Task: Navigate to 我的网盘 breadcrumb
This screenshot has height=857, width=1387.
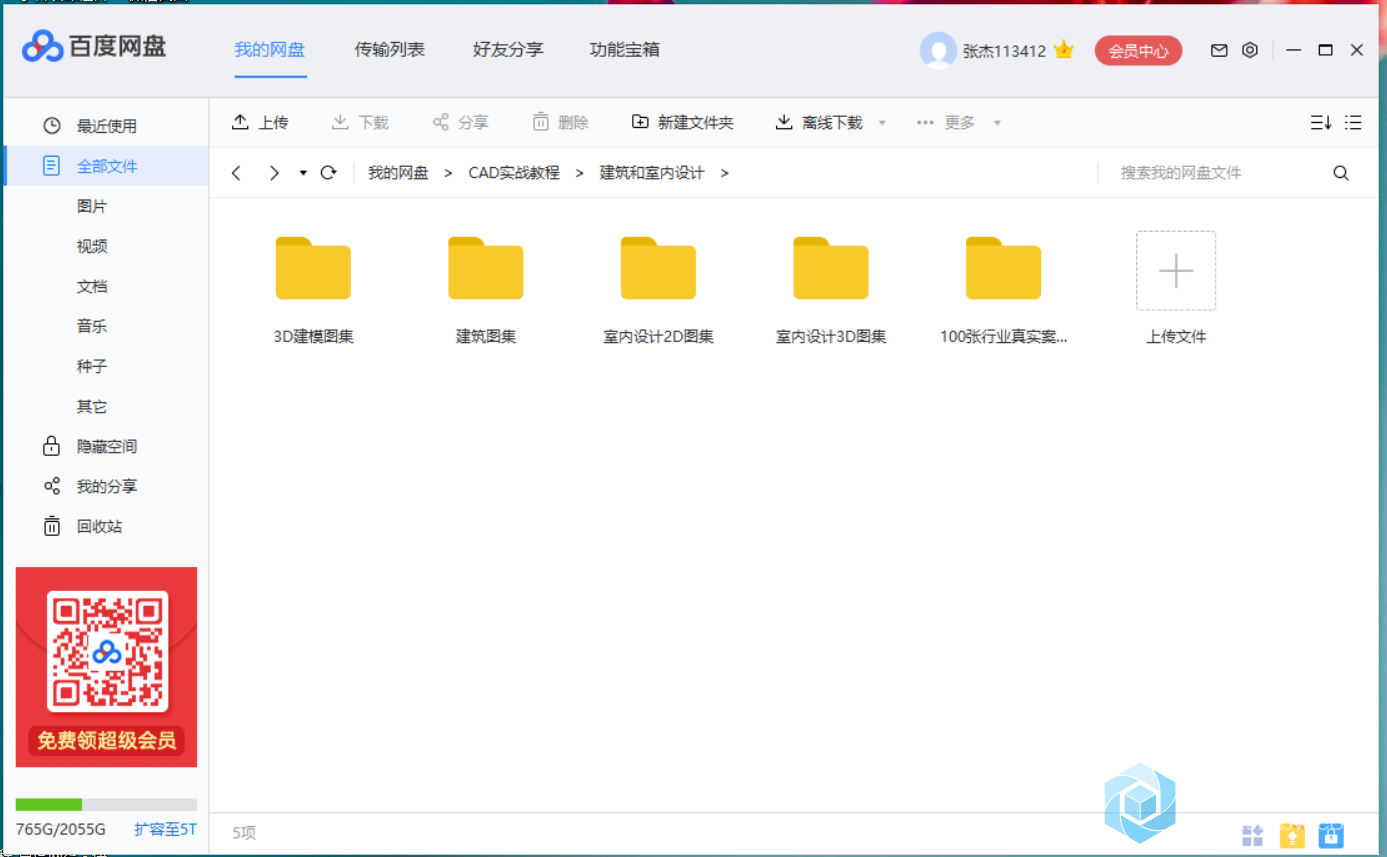Action: [398, 173]
